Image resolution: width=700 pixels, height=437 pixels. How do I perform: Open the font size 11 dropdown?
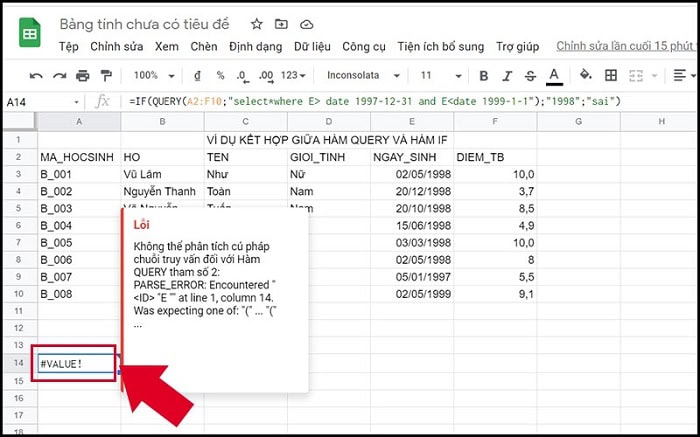(438, 76)
